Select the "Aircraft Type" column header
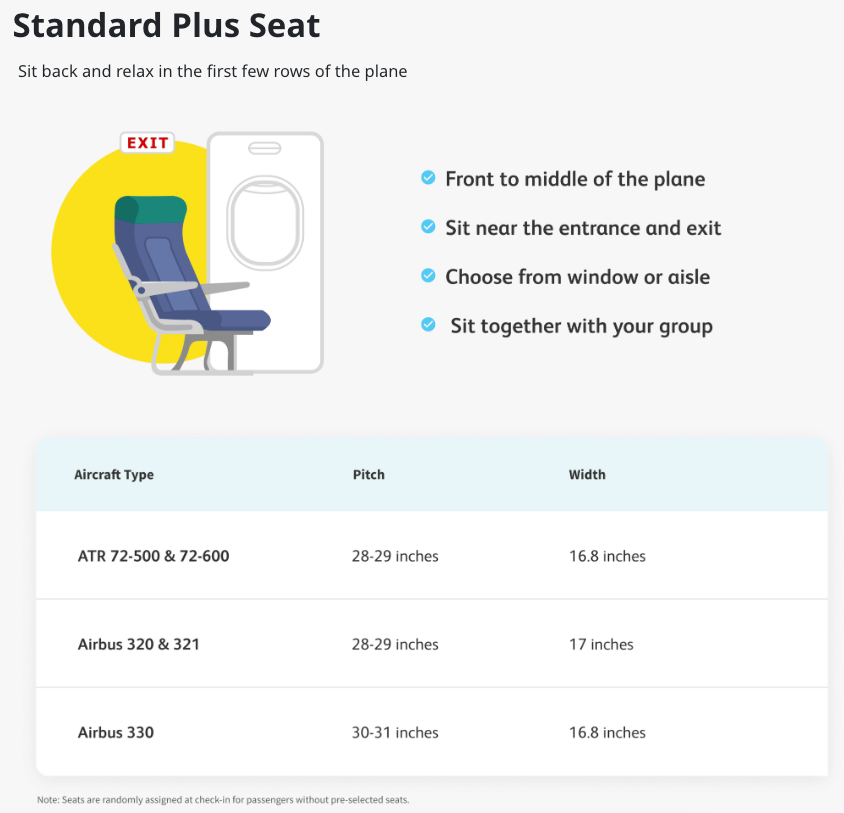Screen dimensions: 844x813 [x=114, y=474]
